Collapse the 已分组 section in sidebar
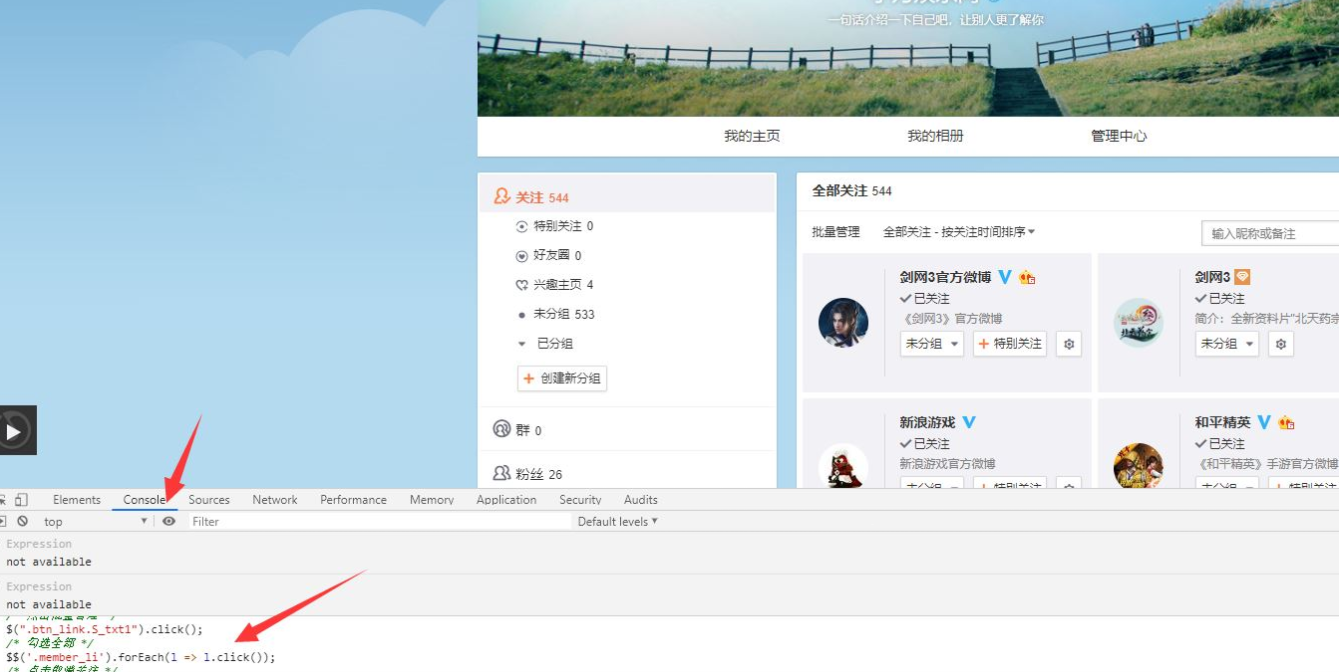This screenshot has width=1342, height=672. 521,344
